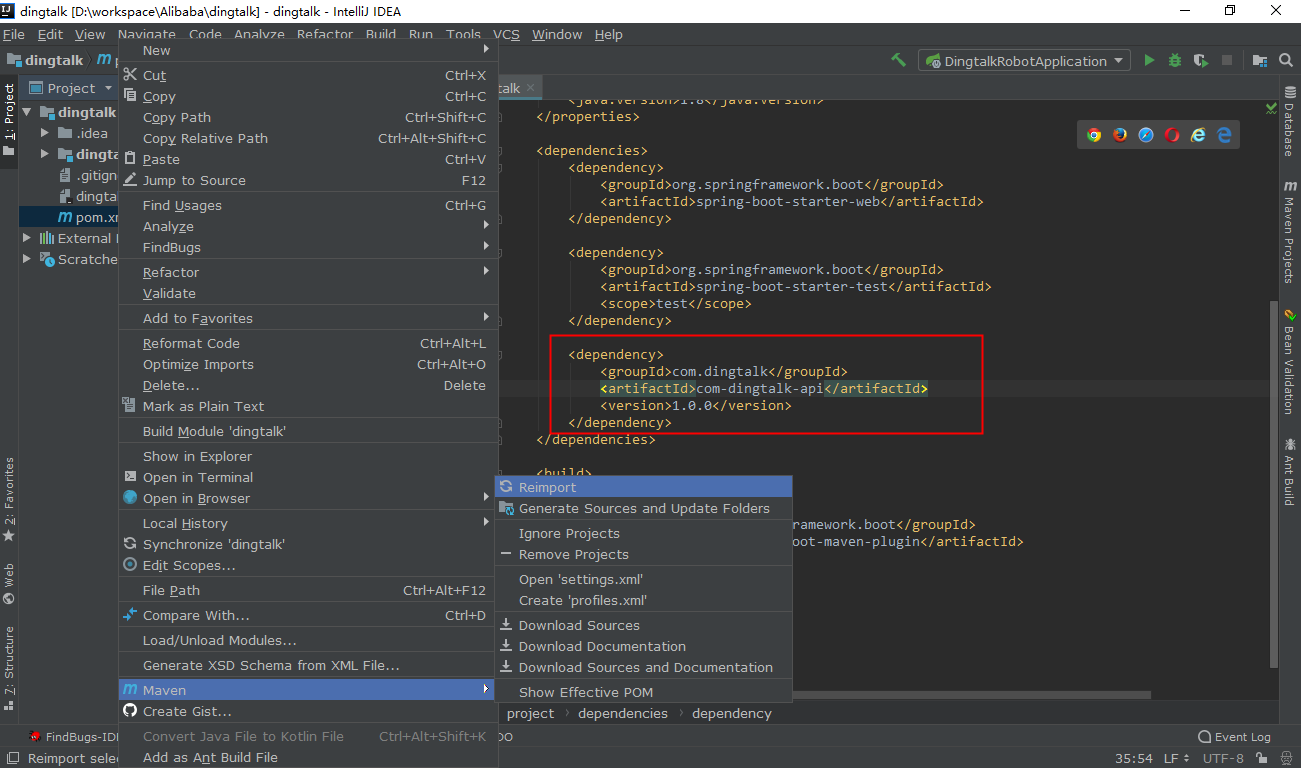Start debugging with the green bug icon
This screenshot has height=768, width=1301.
1175,60
